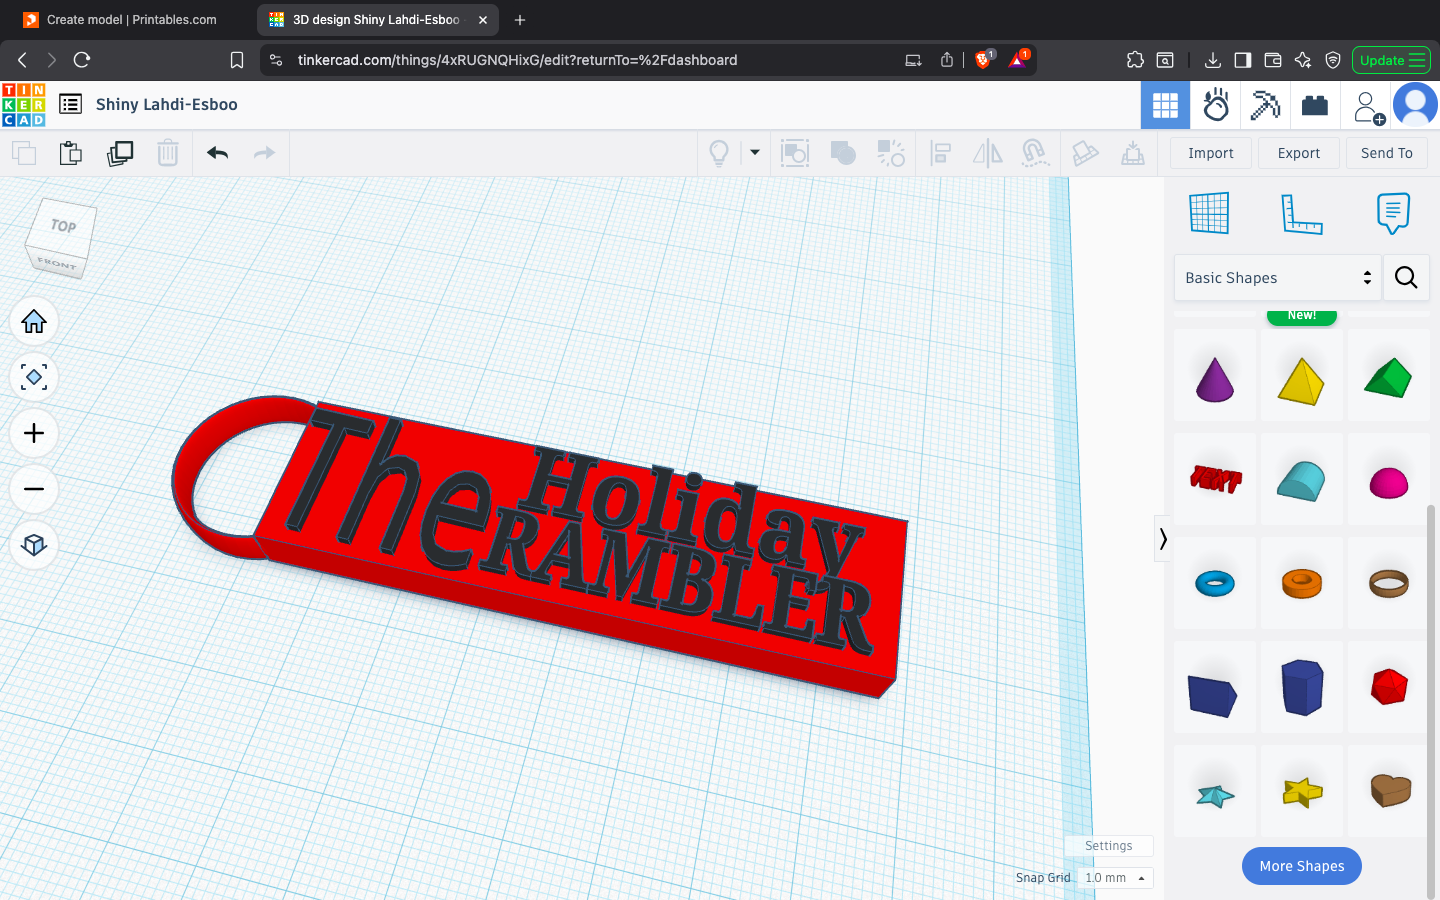Switch to the Blocks pickaxe mode
This screenshot has height=900, width=1440.
click(x=1265, y=105)
